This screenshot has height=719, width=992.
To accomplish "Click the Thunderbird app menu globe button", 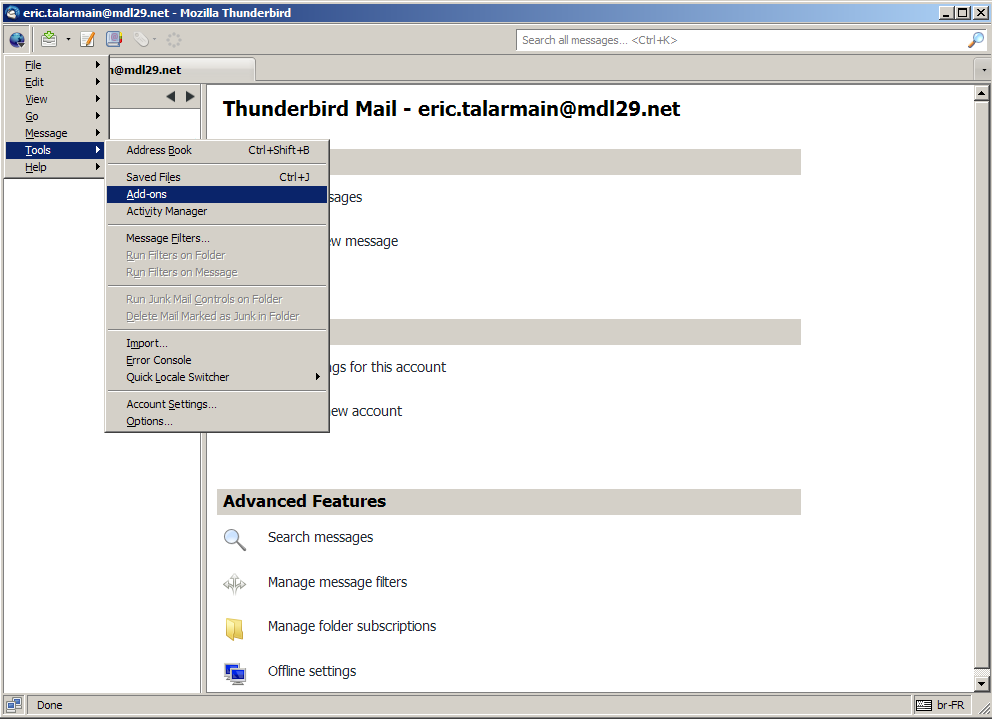I will click(17, 40).
